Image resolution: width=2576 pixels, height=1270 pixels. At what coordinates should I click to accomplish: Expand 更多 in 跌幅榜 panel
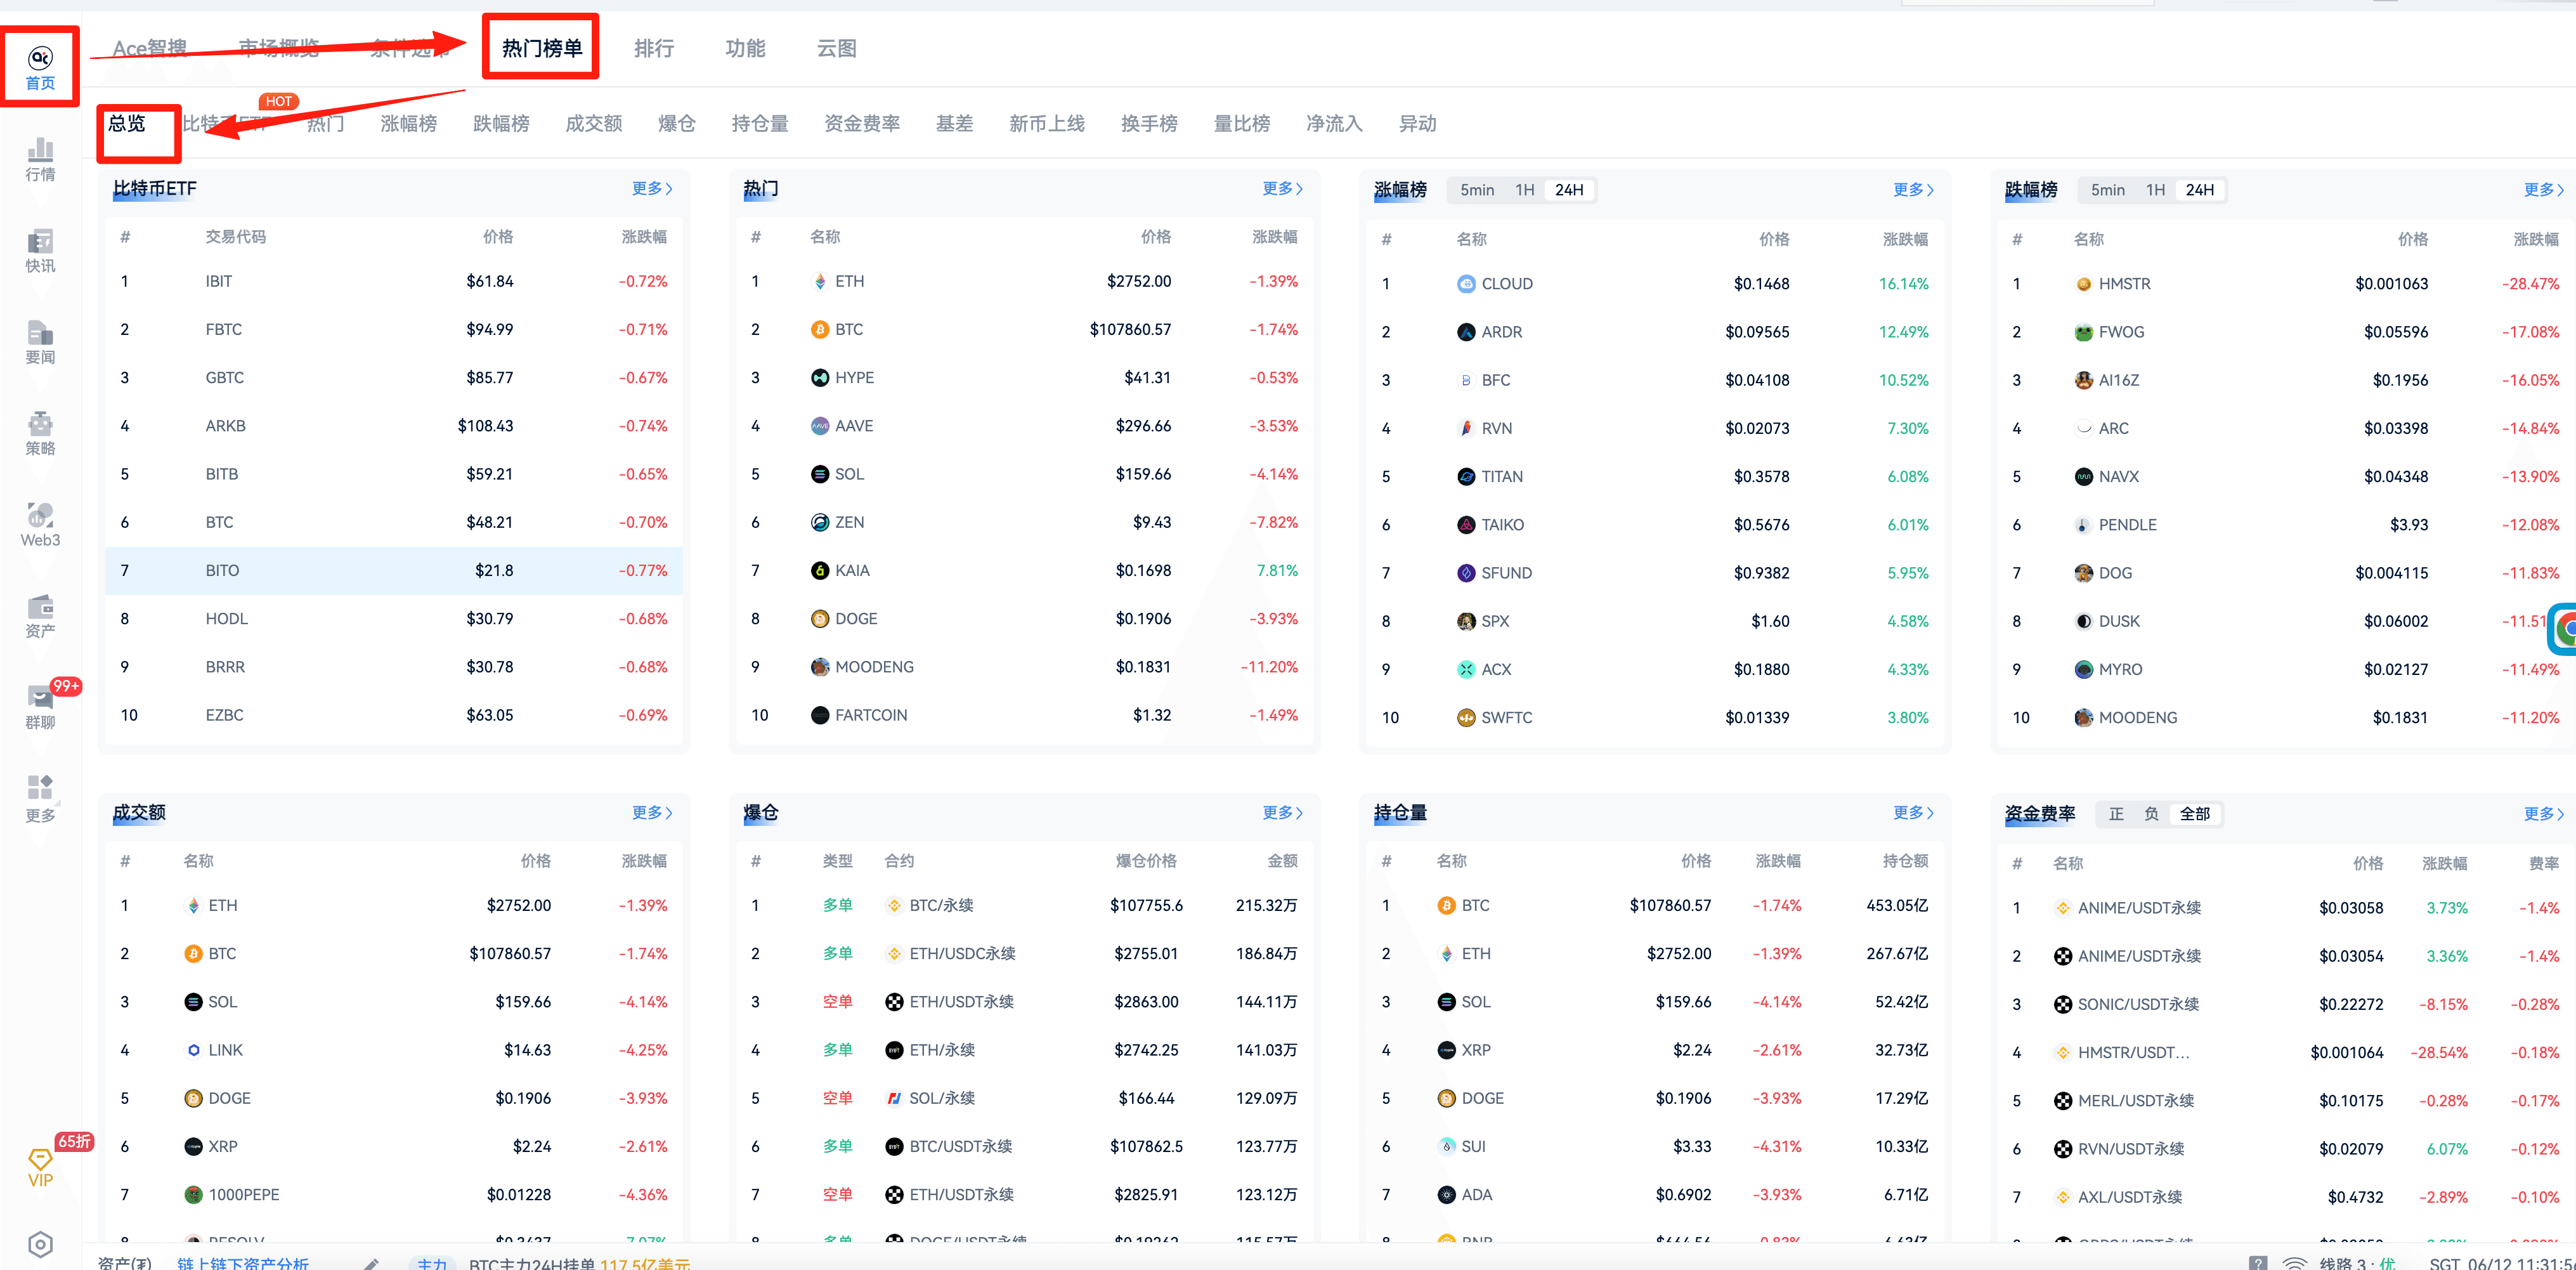pyautogui.click(x=2544, y=189)
